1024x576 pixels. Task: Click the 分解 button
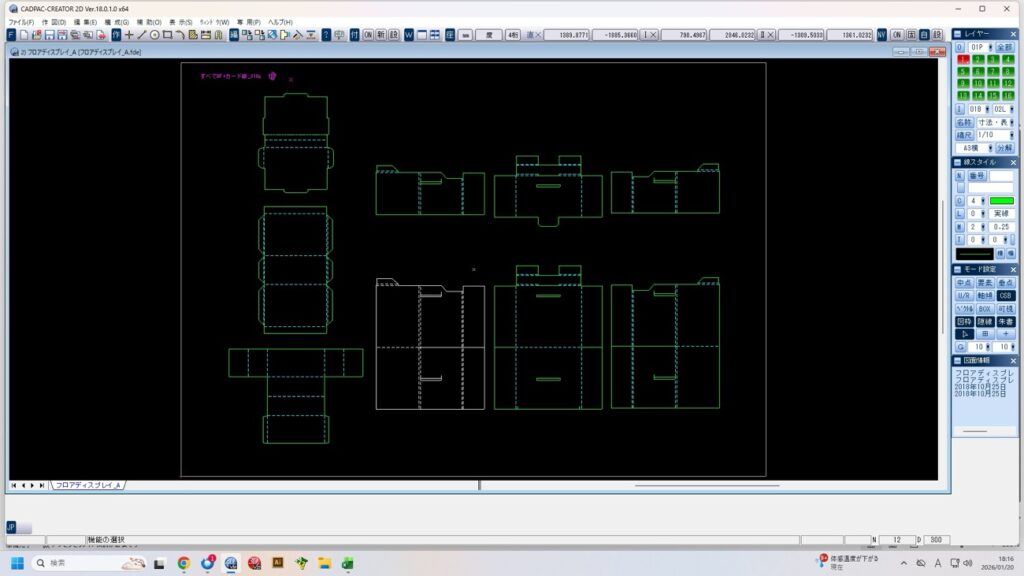(1005, 148)
